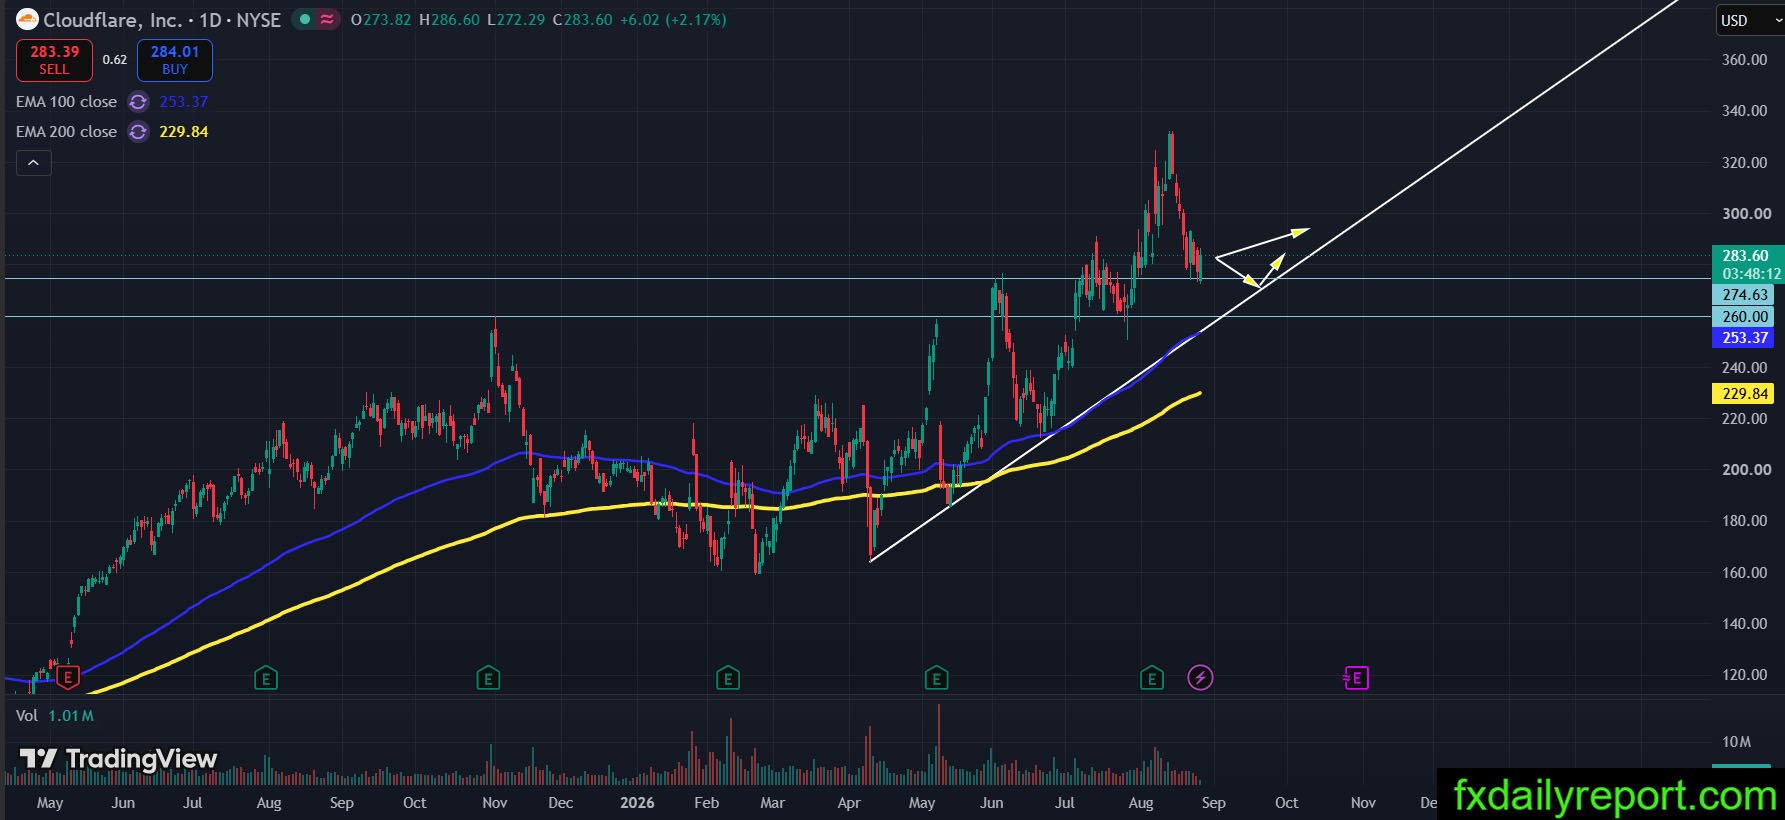Click the 03:48:12 bar countdown timer
1785x820 pixels.
pos(1751,274)
